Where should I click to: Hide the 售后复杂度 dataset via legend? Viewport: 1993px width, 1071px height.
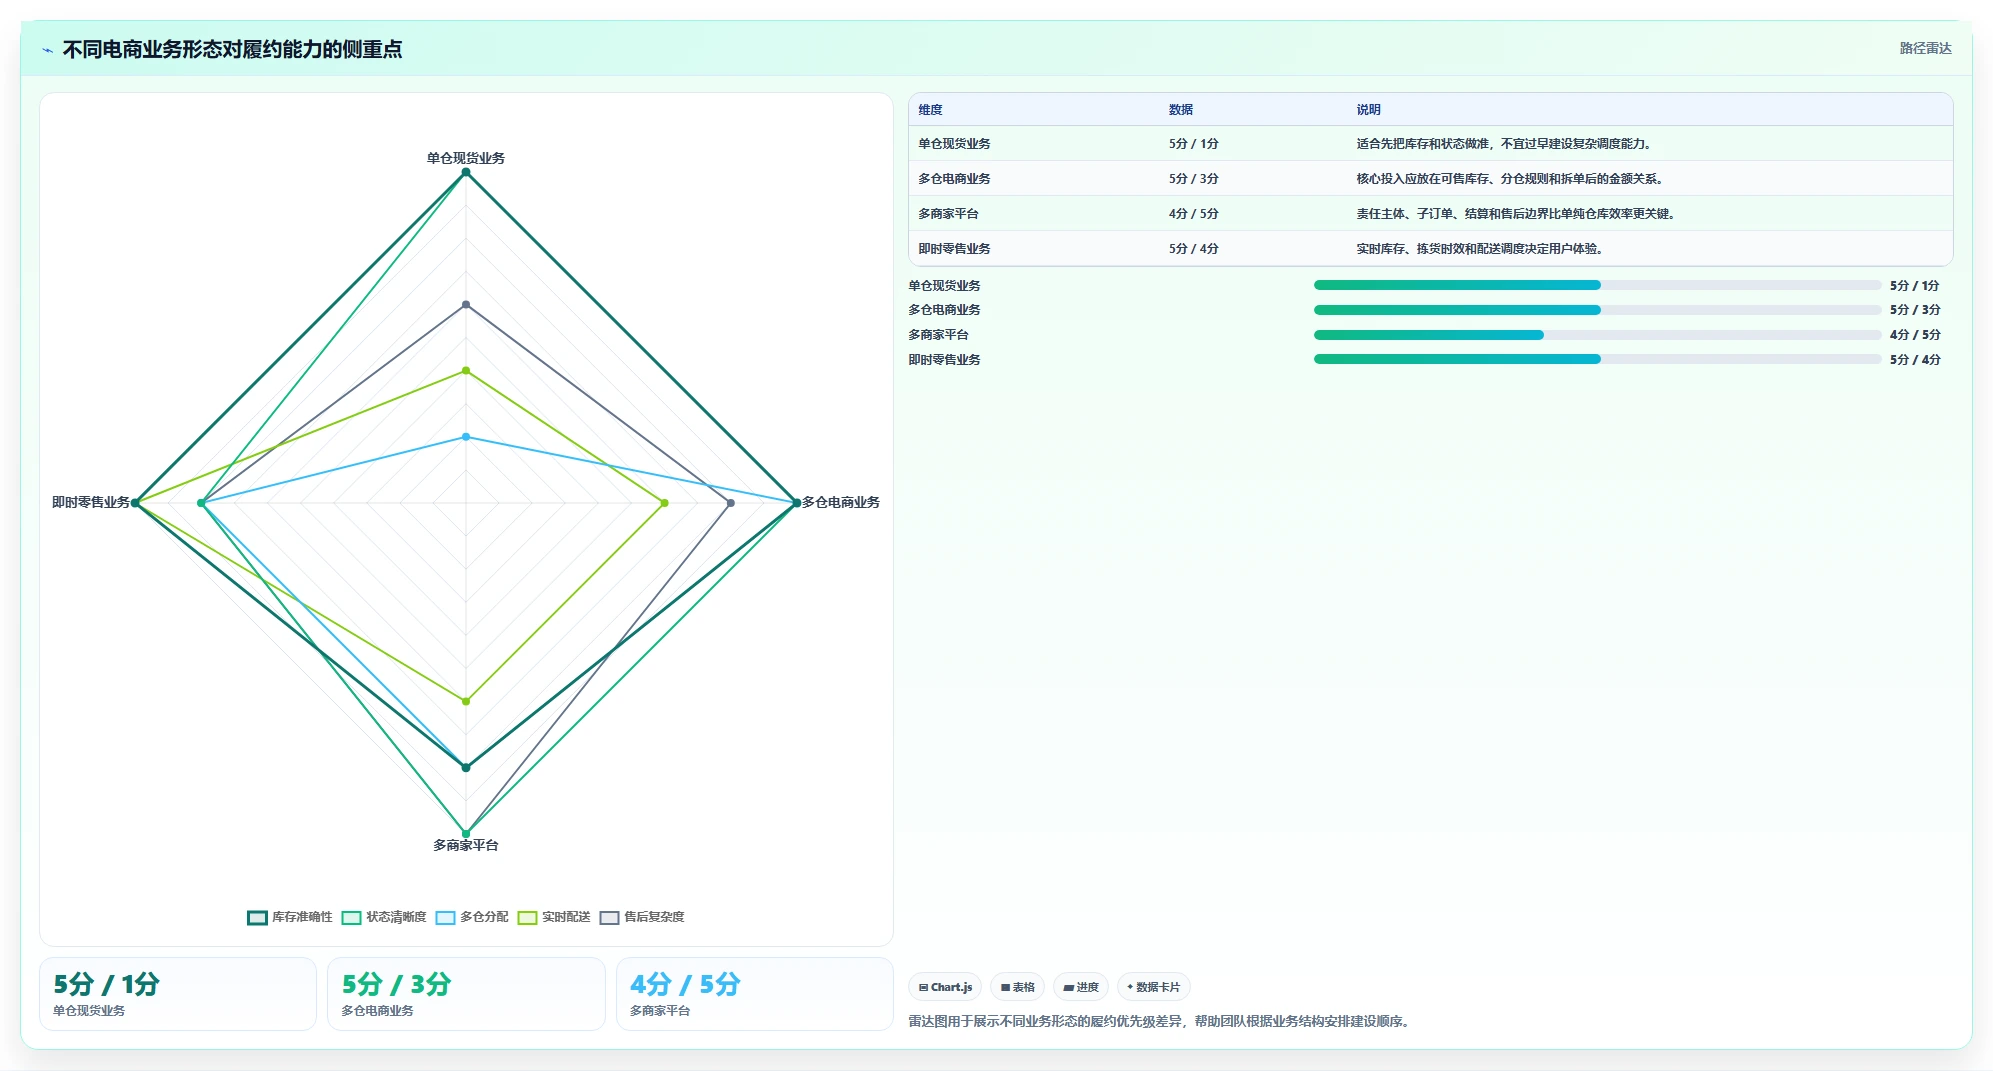pos(642,917)
